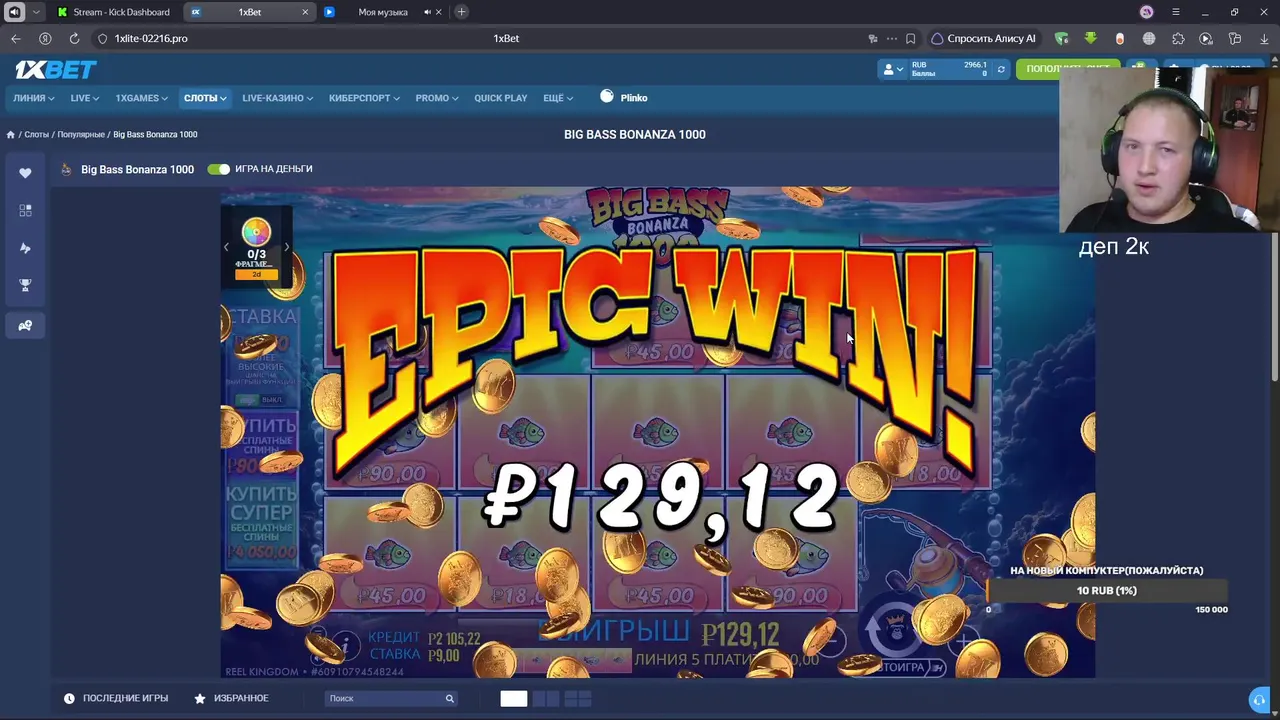Open the support chat headset icon
The image size is (1280, 720).
[1259, 699]
